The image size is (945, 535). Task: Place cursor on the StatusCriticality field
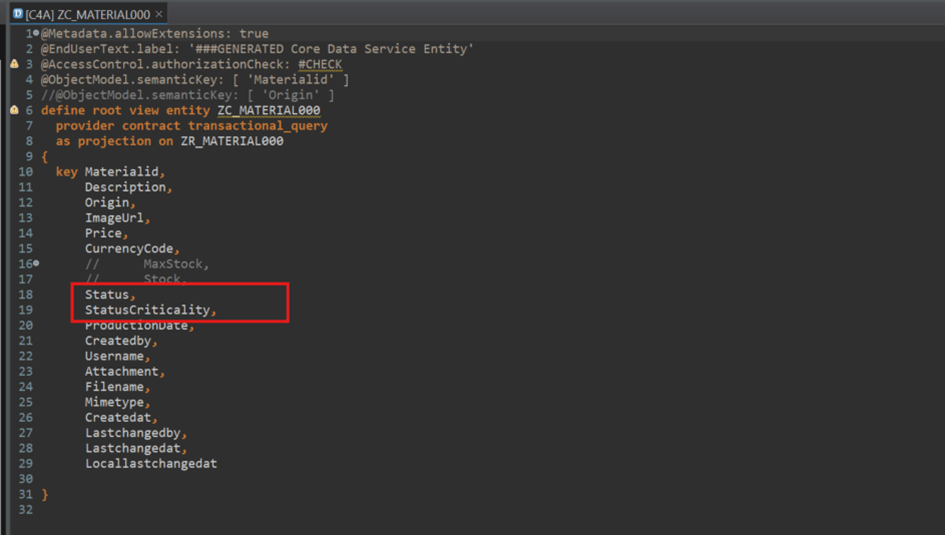(x=147, y=310)
